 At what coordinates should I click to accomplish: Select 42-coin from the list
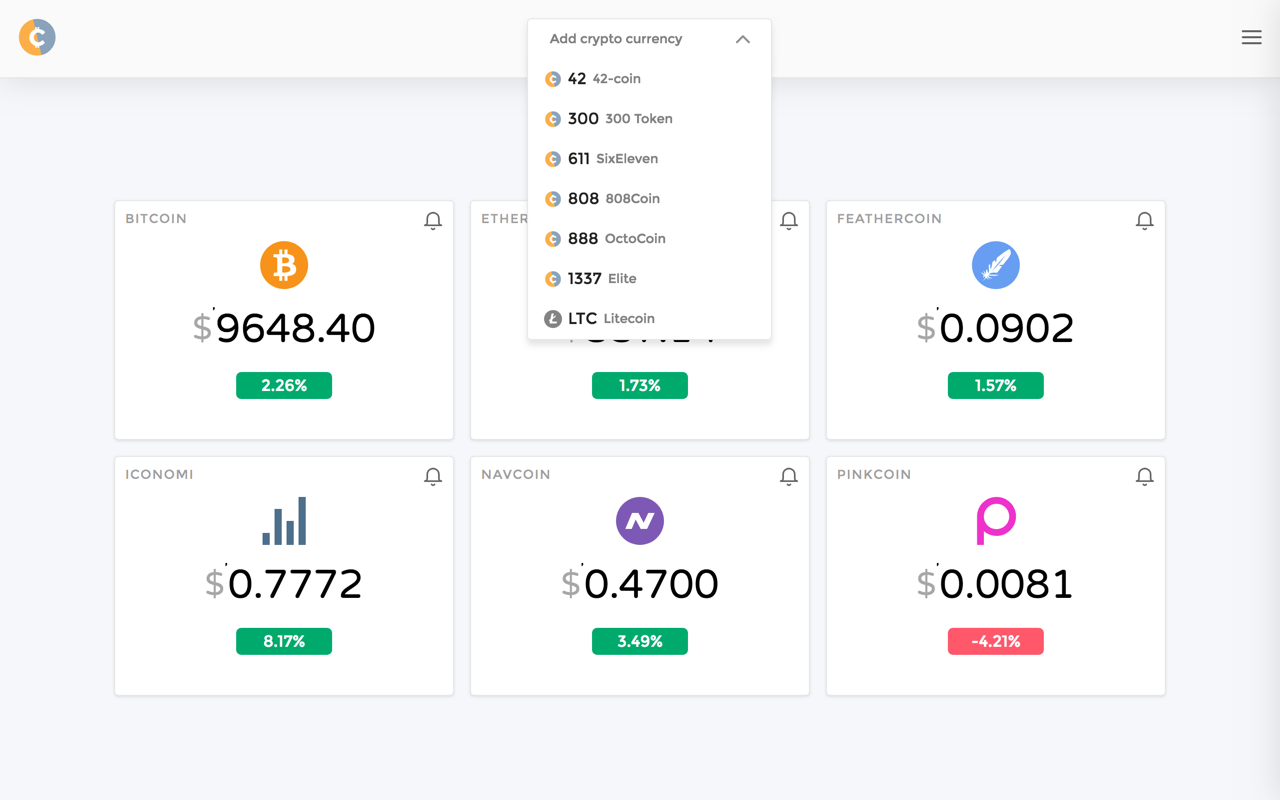point(649,79)
